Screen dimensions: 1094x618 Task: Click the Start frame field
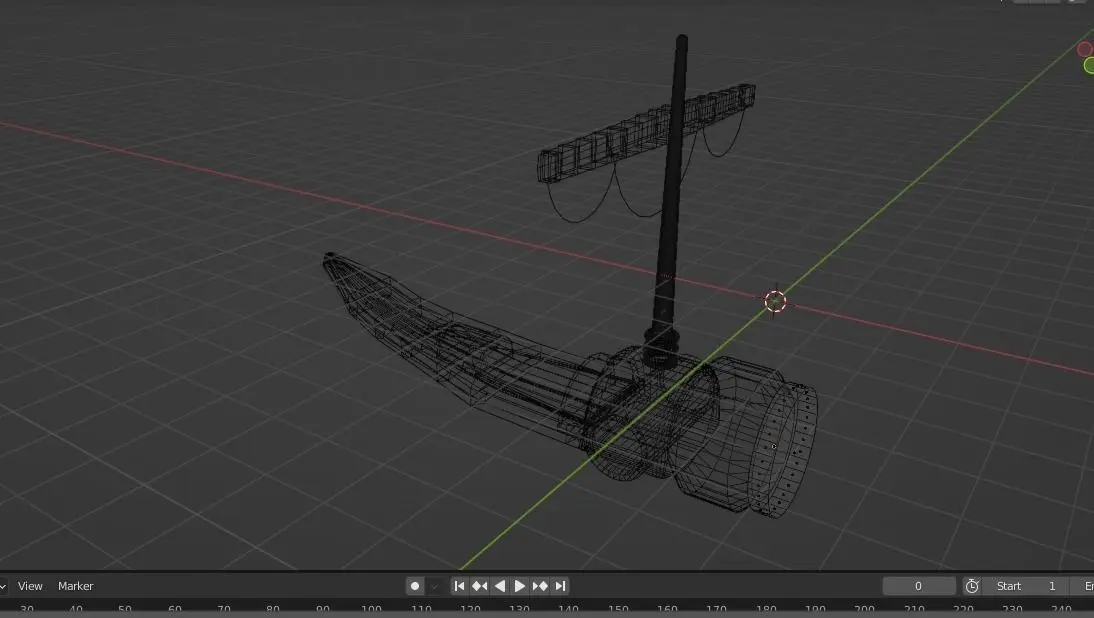click(1028, 586)
